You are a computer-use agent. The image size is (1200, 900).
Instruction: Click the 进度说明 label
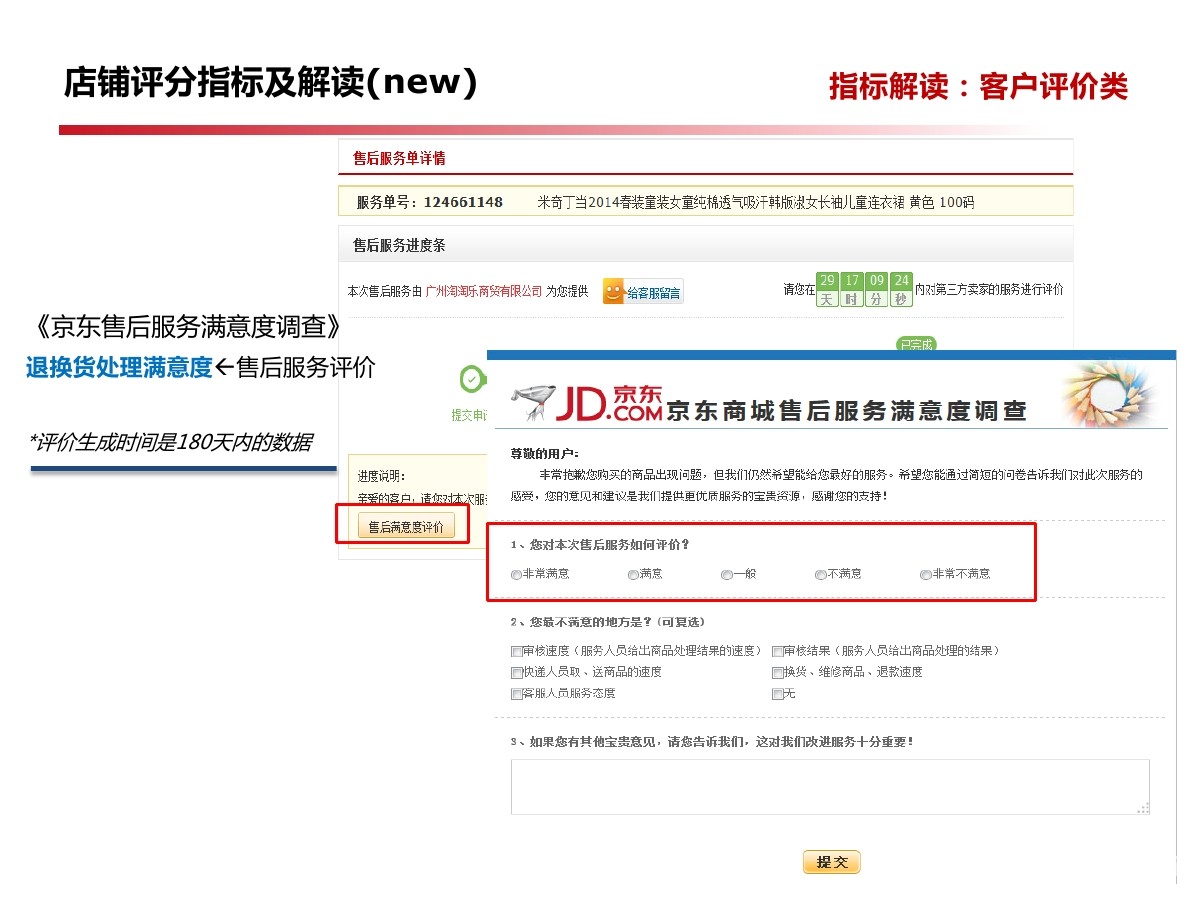coord(381,476)
